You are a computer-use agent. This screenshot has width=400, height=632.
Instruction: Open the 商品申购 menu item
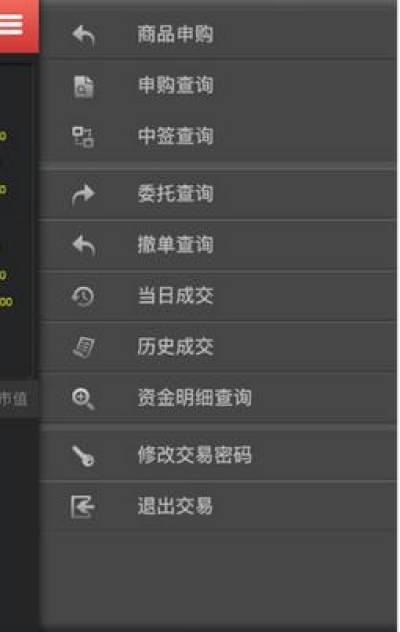219,34
